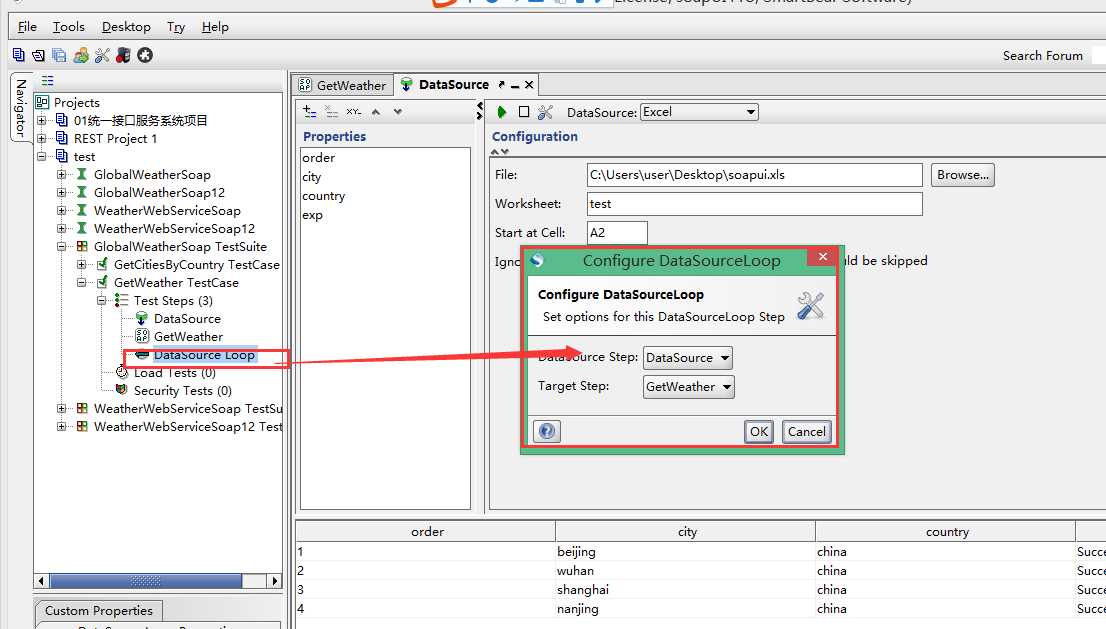Click the File path input field
Screen dimensions: 1106x629
(755, 175)
